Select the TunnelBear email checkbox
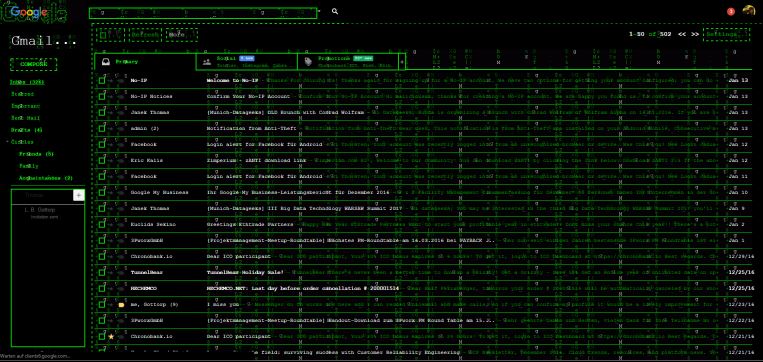This screenshot has width=763, height=362. [x=102, y=272]
